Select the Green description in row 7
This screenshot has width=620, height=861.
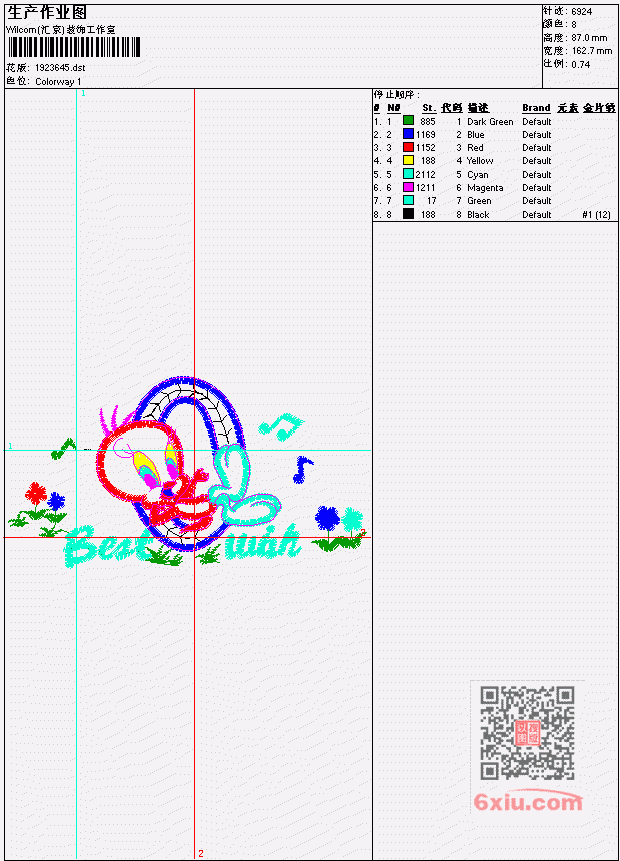click(479, 201)
